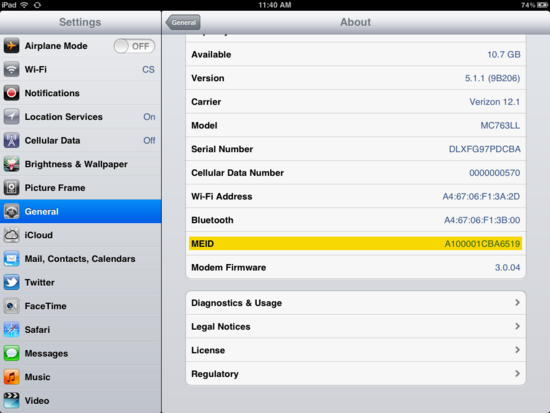Viewport: 550px width, 413px height.
Task: Tap the Modem Firmware value 3.0.04
Action: tap(507, 267)
